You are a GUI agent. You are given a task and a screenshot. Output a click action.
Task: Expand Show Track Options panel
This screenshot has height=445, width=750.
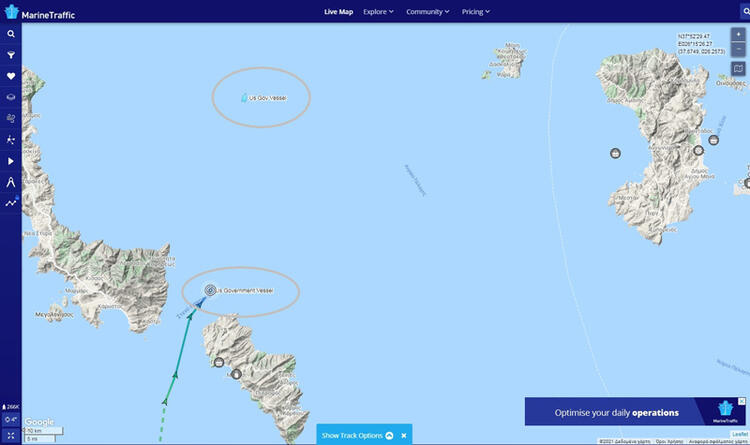[357, 435]
